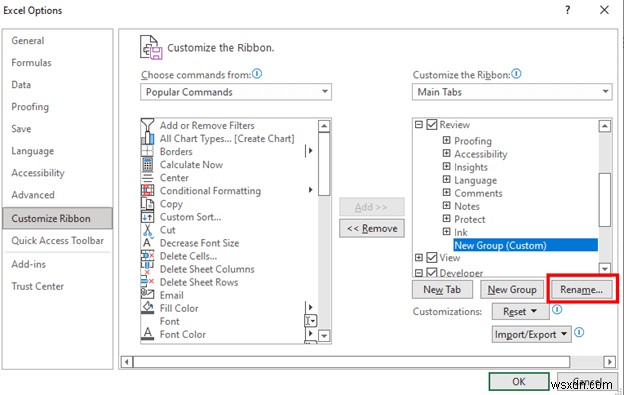Click the Conditional Formatting icon

coord(147,191)
